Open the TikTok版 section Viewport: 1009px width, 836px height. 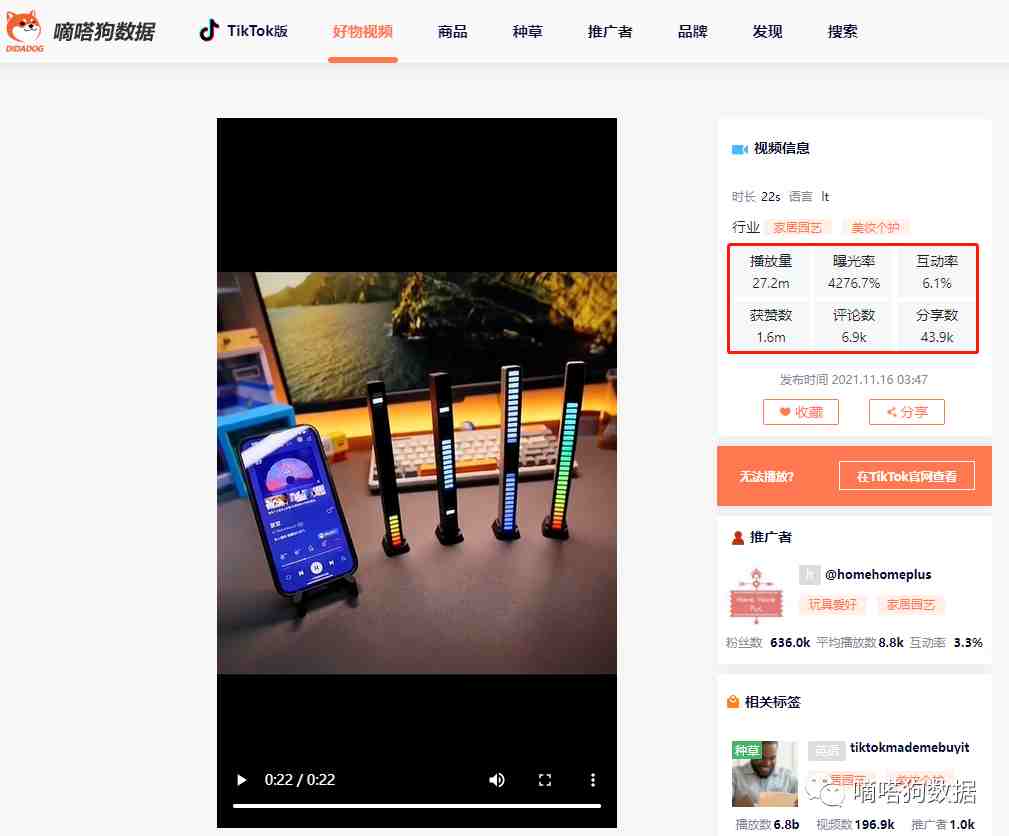243,31
